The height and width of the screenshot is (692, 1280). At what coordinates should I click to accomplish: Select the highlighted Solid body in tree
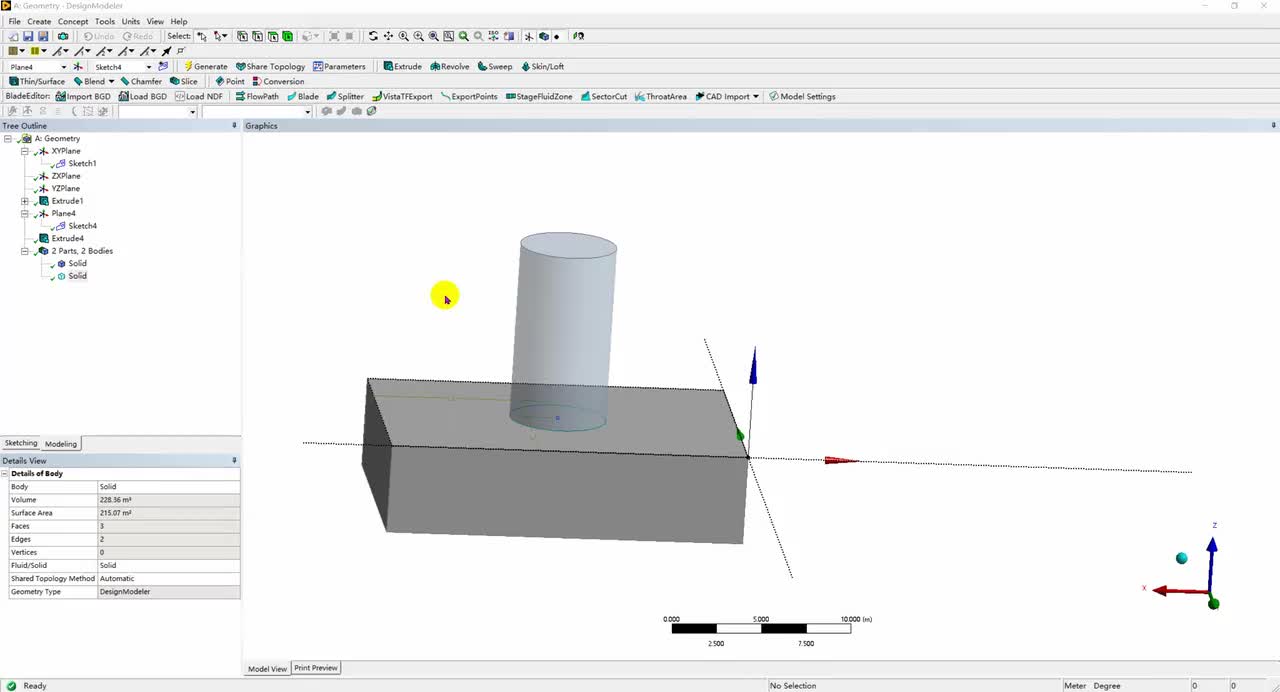tap(77, 276)
